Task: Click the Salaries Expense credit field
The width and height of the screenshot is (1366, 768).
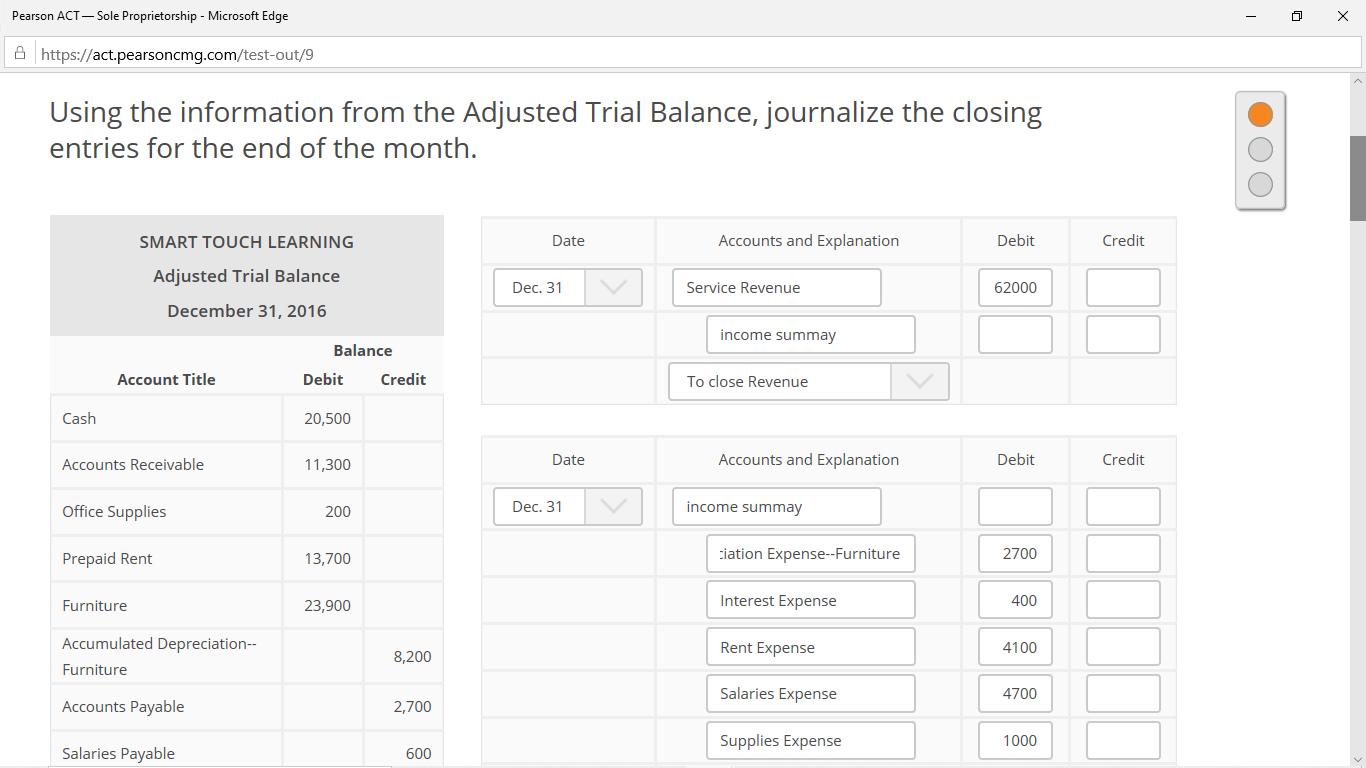Action: pos(1123,693)
